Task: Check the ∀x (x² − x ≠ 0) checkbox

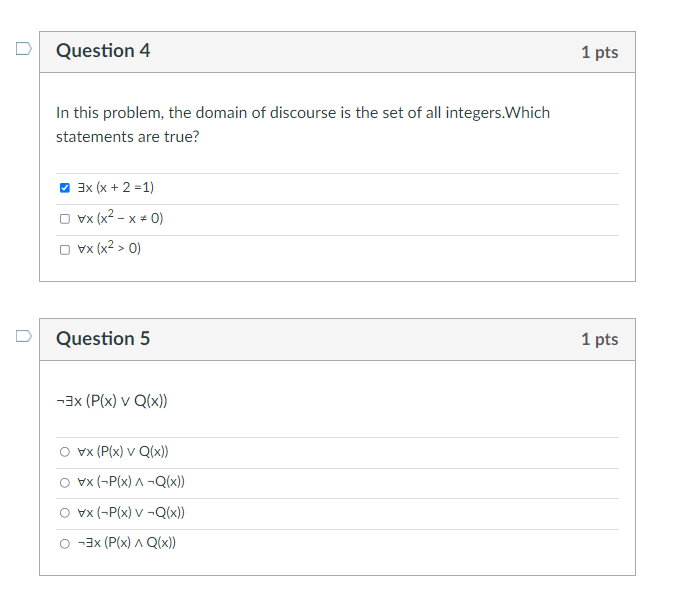Action: pyautogui.click(x=65, y=219)
